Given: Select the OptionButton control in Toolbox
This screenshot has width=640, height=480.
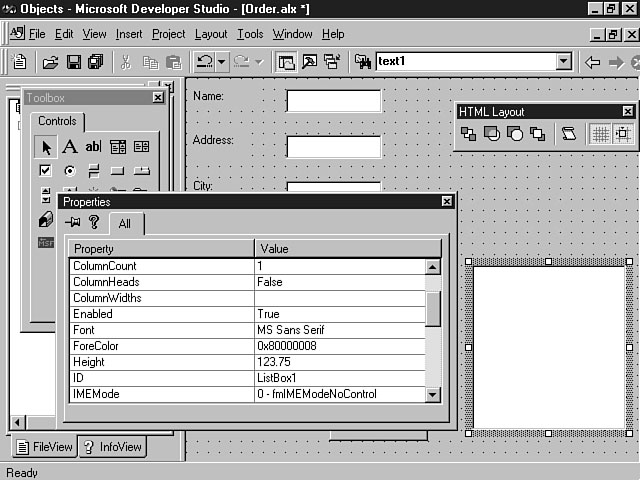Looking at the screenshot, I should coord(69,171).
